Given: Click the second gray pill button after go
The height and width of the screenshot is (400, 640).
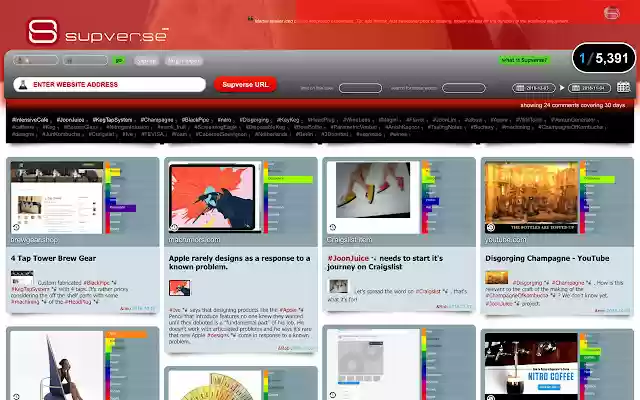Looking at the screenshot, I should [184, 61].
